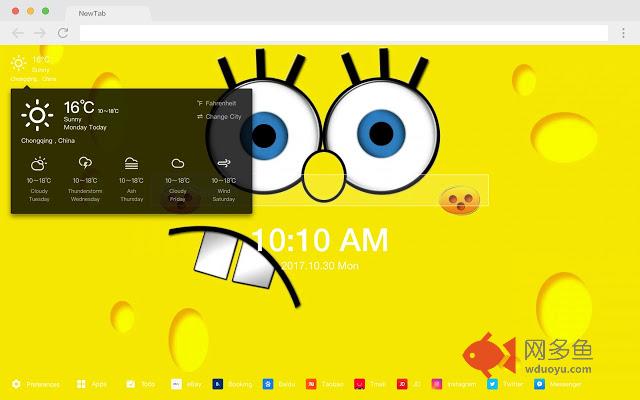This screenshot has width=640, height=400.
Task: Collapse the weather widget above the panel
Action: point(33,68)
